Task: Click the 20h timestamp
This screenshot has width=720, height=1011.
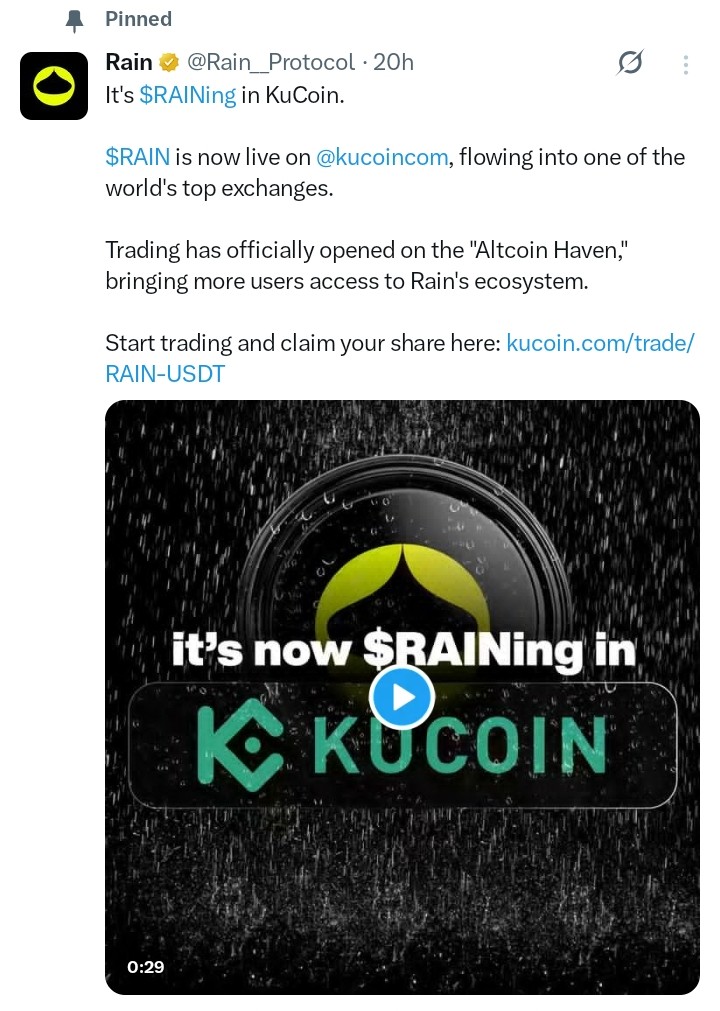Action: click(x=393, y=63)
